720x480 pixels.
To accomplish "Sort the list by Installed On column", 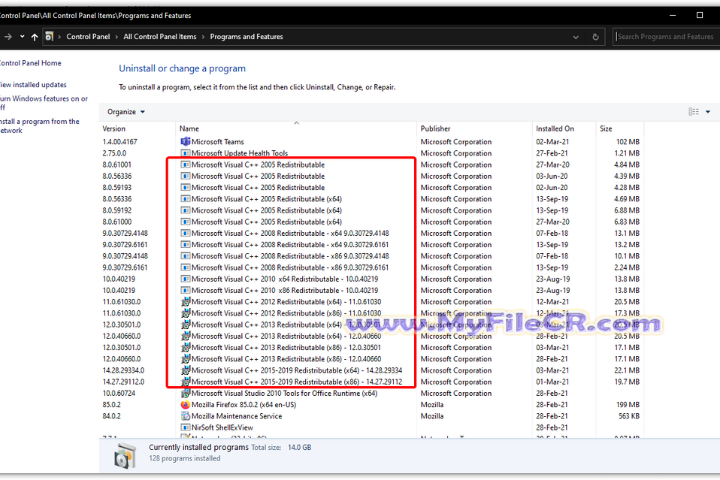I will point(555,129).
